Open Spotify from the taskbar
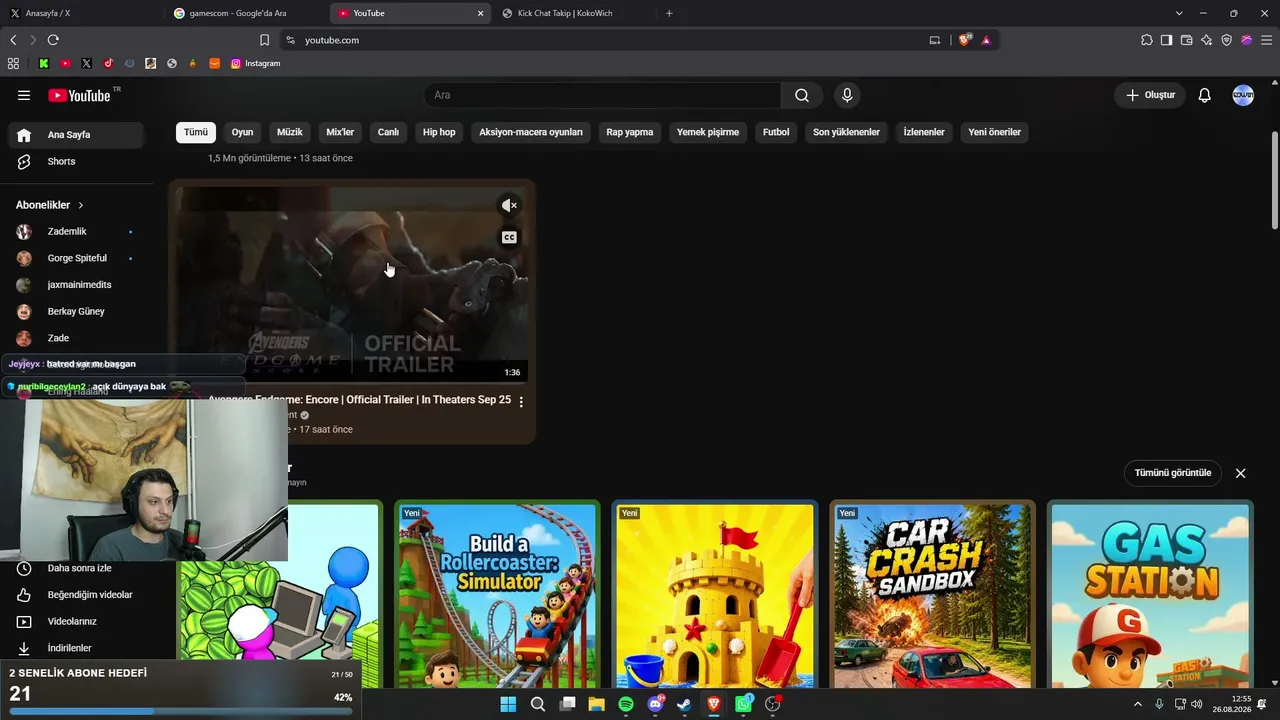This screenshot has width=1280, height=720. pyautogui.click(x=626, y=704)
